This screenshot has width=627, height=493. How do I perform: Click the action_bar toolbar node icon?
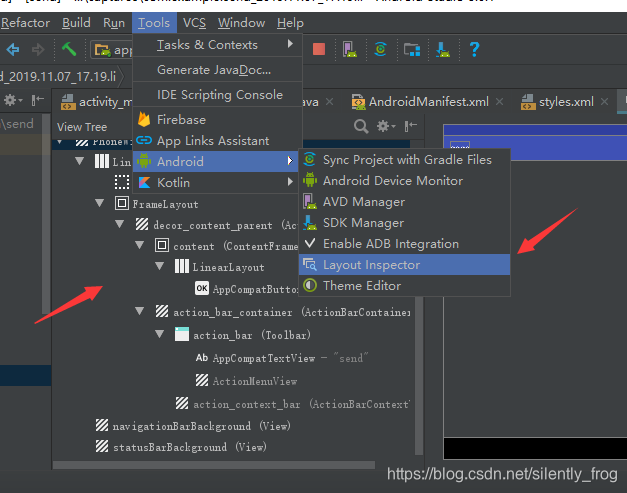(182, 334)
